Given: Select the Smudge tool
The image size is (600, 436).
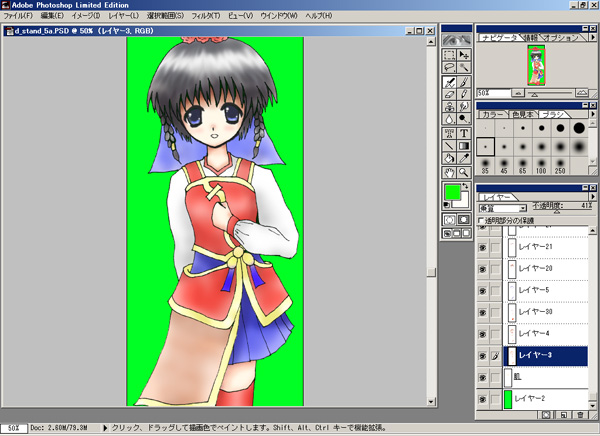Looking at the screenshot, I should (x=464, y=106).
